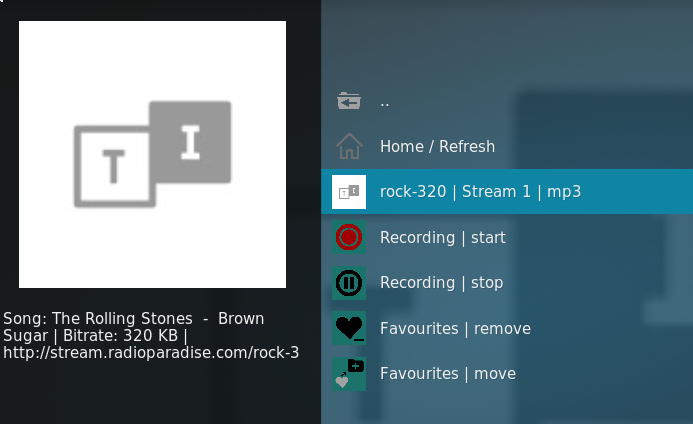Click the Bitrate: 320 KB text
Screen dimensions: 693x424
click(120, 336)
